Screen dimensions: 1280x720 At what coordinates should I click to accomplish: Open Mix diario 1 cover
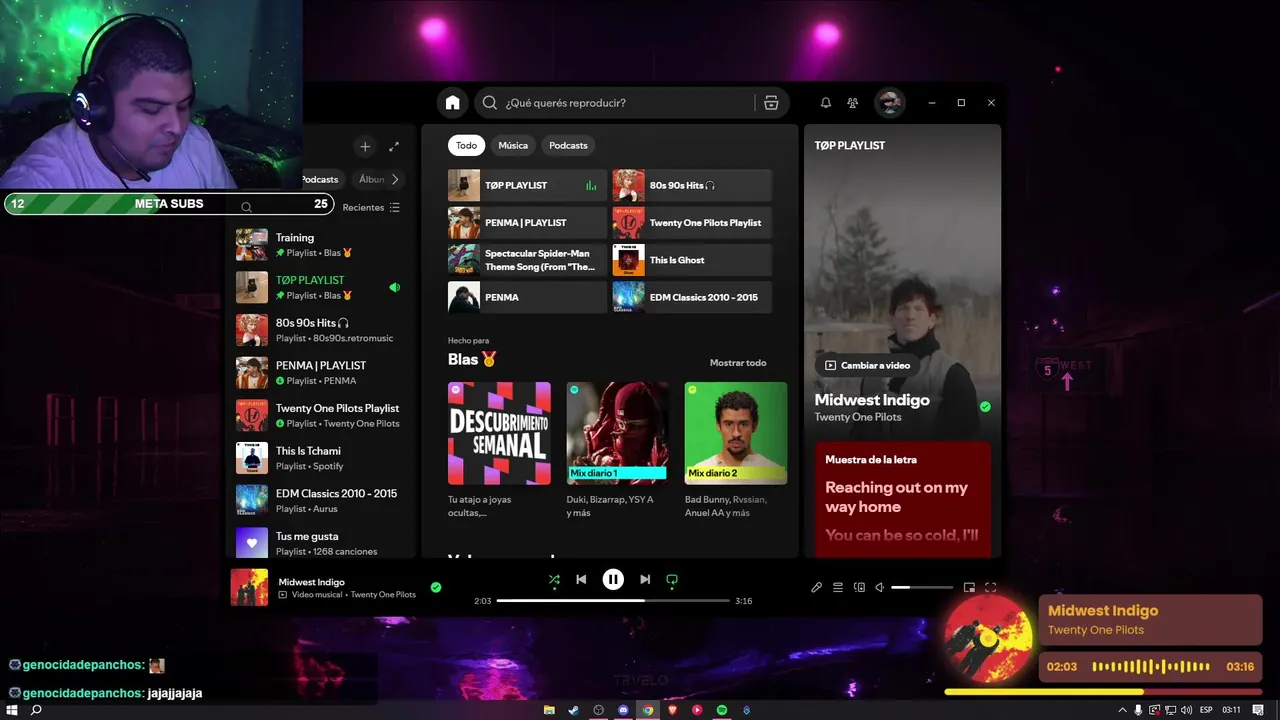click(617, 433)
